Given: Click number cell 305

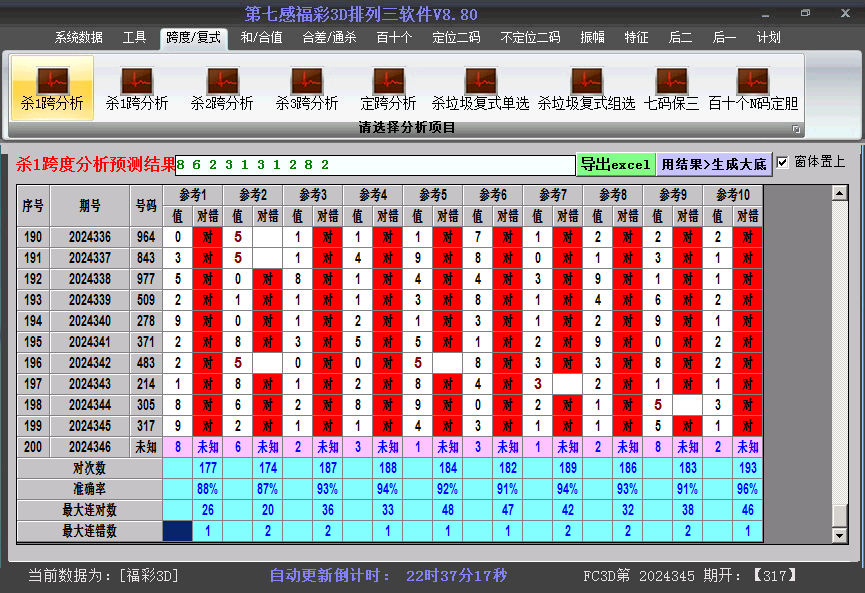Looking at the screenshot, I should [x=146, y=405].
